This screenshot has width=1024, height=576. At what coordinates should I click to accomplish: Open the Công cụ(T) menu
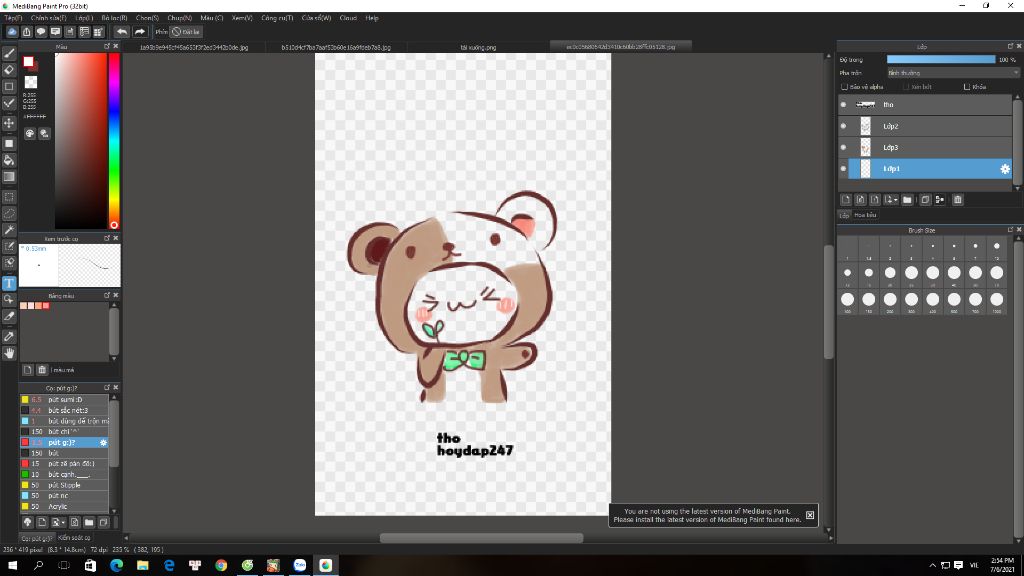pyautogui.click(x=277, y=18)
